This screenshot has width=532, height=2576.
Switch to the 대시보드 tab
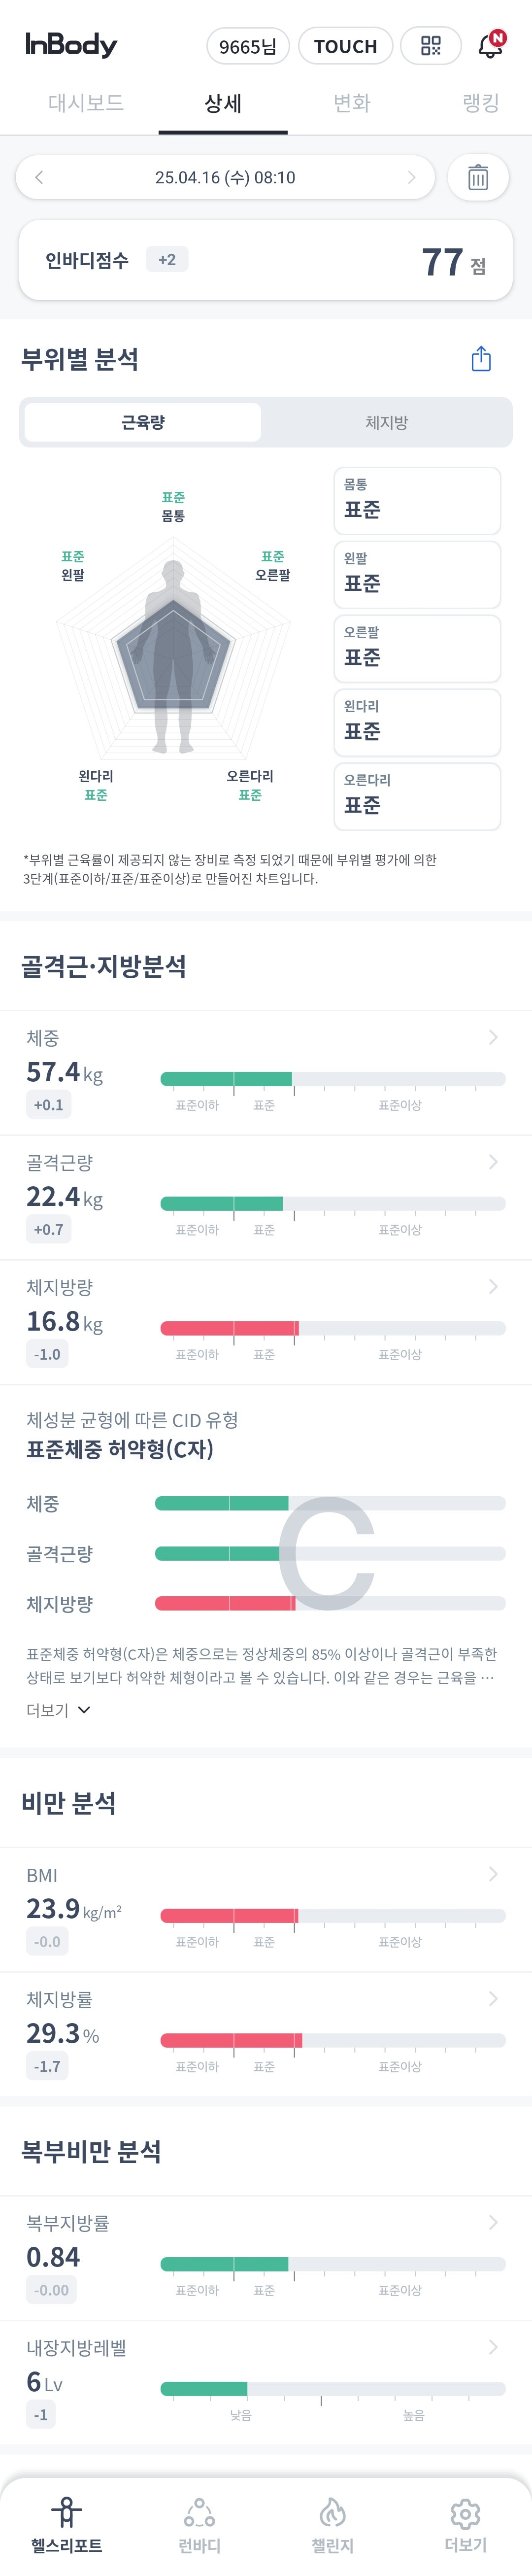click(86, 103)
